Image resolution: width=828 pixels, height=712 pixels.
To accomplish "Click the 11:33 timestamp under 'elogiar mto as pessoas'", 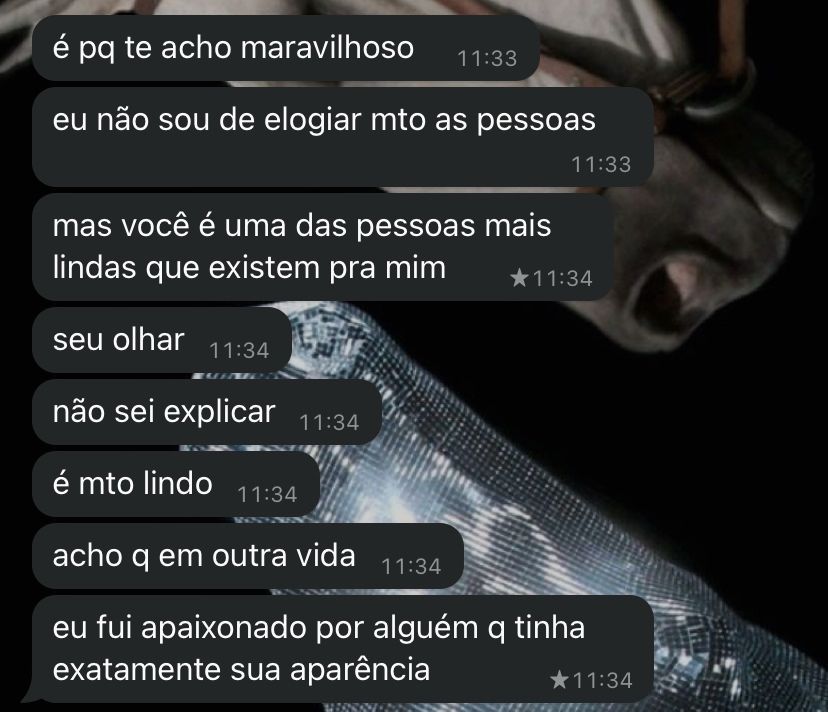I will pos(601,164).
